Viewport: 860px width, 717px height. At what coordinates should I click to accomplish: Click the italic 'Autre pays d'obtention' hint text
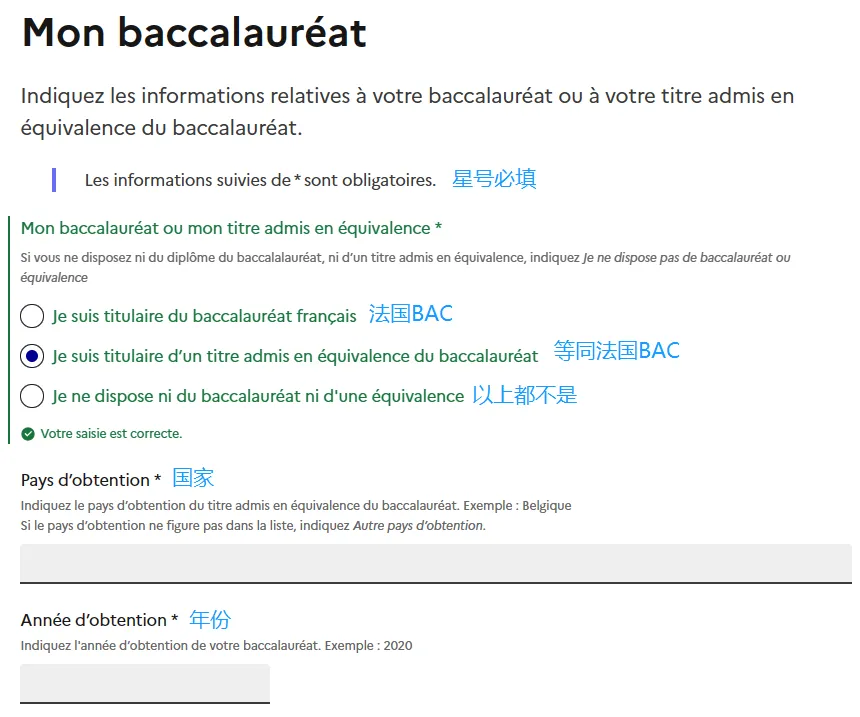418,526
